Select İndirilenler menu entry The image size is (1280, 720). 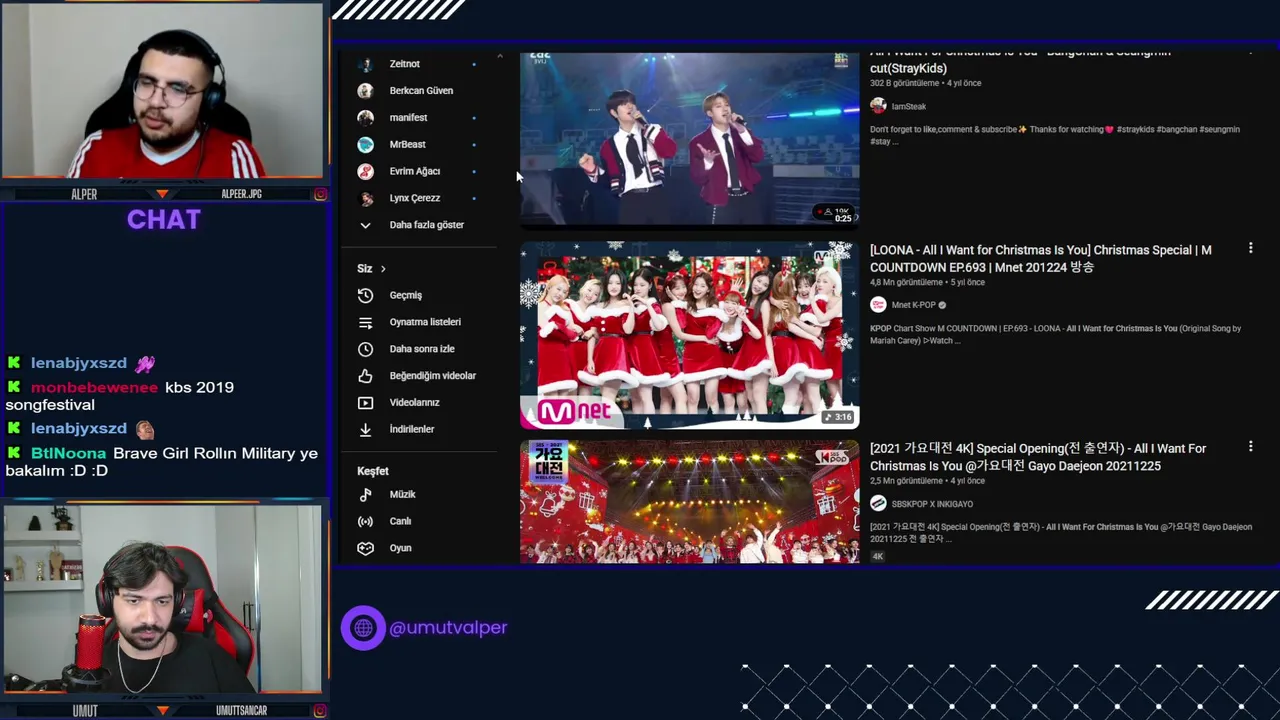418,430
